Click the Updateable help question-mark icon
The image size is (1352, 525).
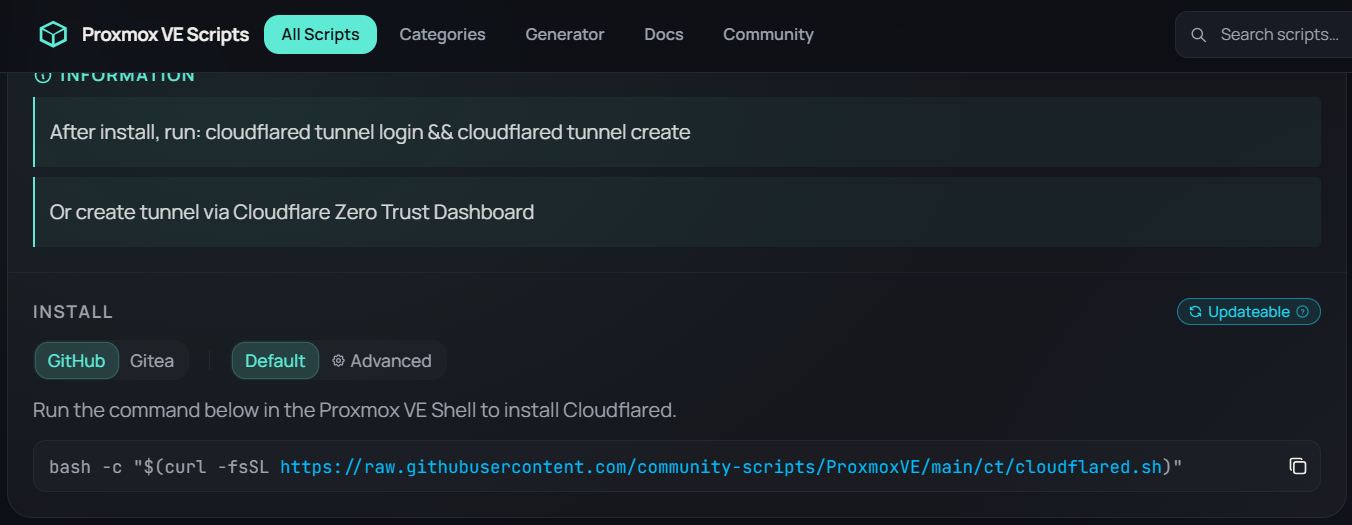coord(1302,312)
